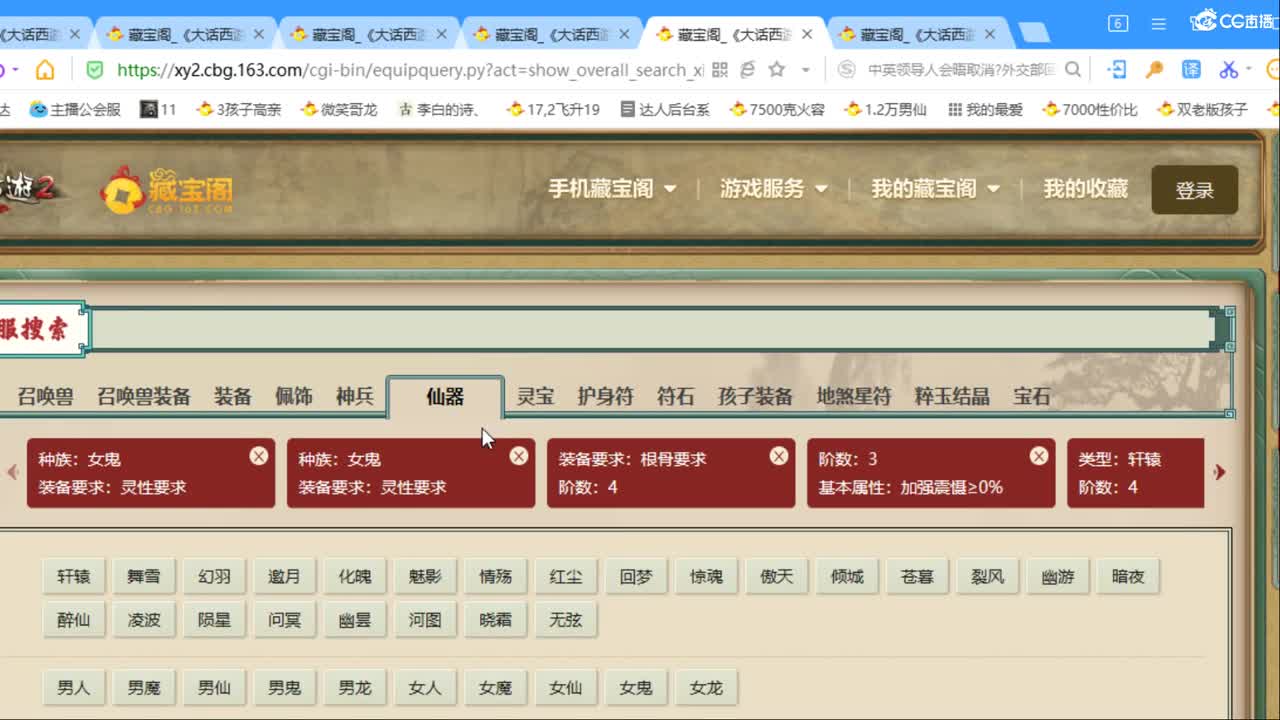The height and width of the screenshot is (720, 1280).
Task: Click the address bar URL field
Action: pos(410,70)
